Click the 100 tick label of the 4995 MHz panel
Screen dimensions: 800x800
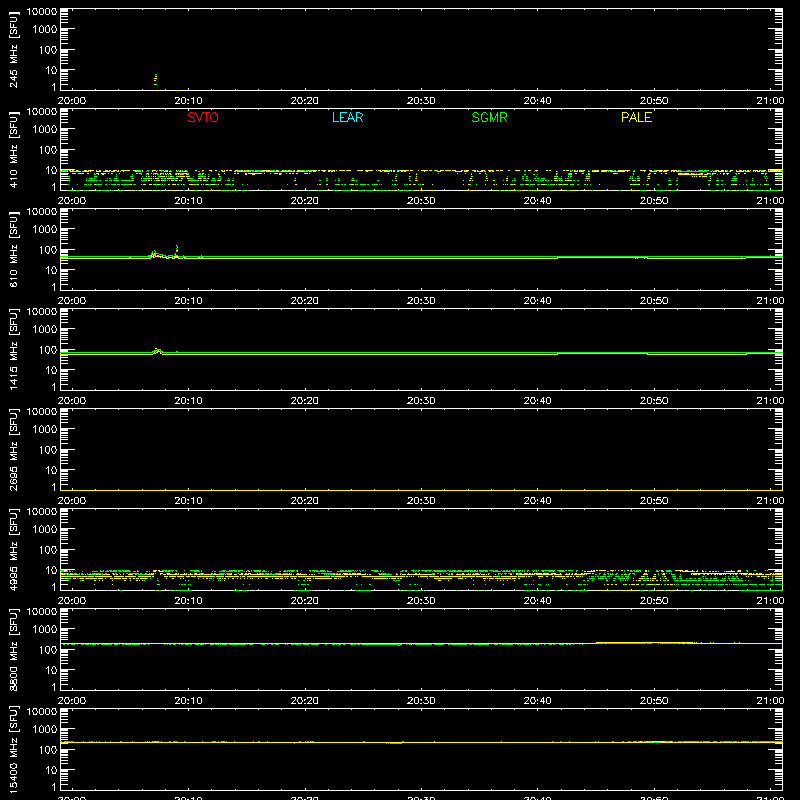click(x=48, y=550)
